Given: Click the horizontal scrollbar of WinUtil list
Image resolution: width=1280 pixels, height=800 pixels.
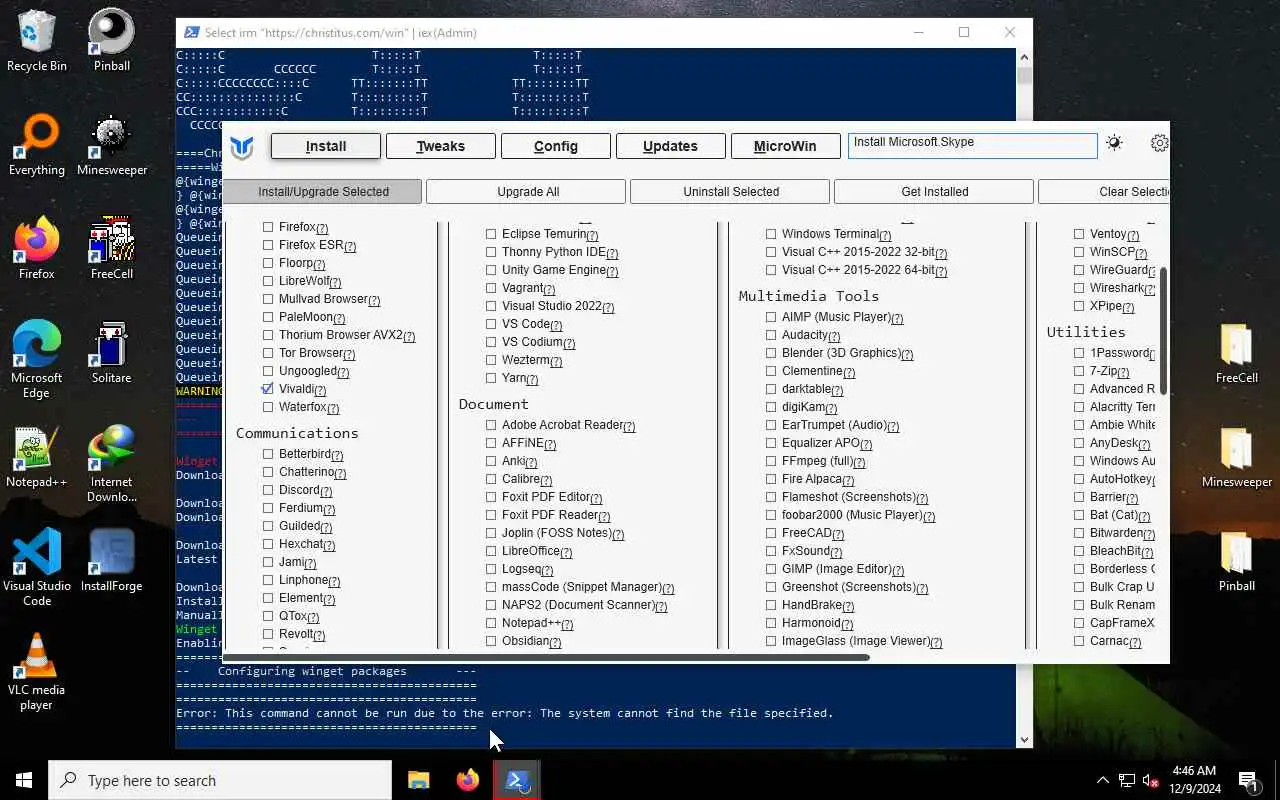Looking at the screenshot, I should click(546, 657).
